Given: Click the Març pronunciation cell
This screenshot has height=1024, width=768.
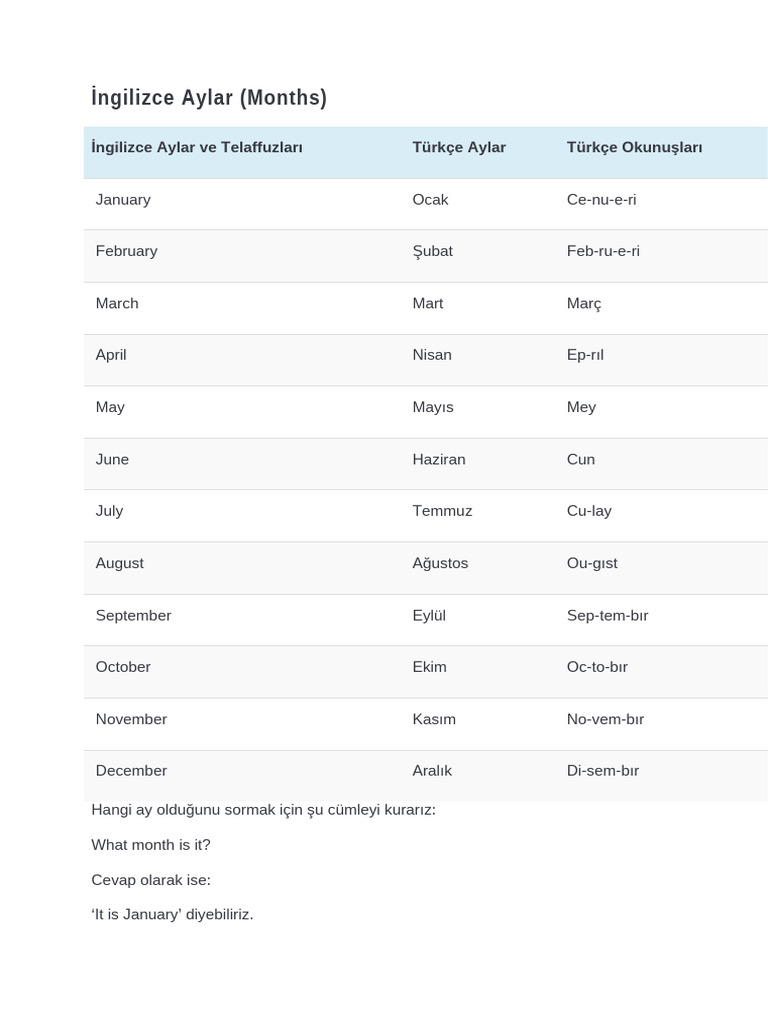Looking at the screenshot, I should coord(584,303).
